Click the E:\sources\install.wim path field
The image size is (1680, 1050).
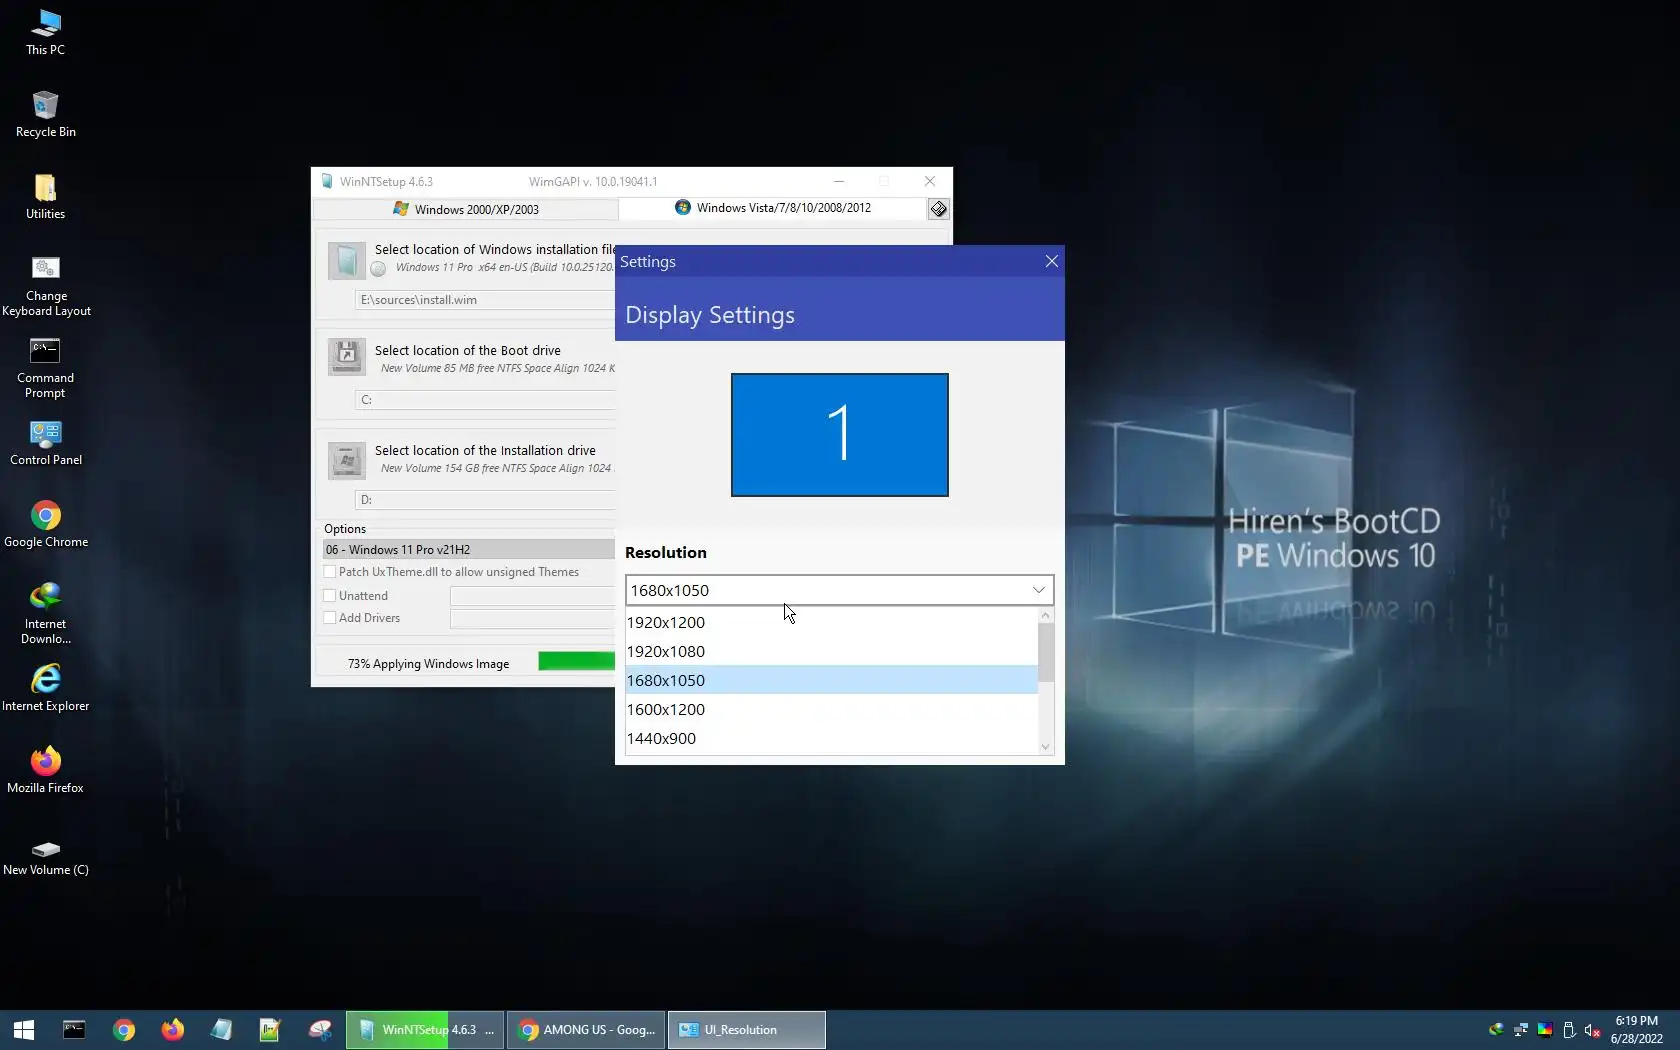485,300
